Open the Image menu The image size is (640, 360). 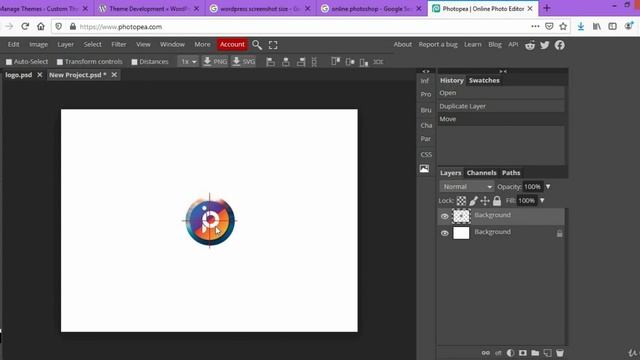[x=38, y=44]
